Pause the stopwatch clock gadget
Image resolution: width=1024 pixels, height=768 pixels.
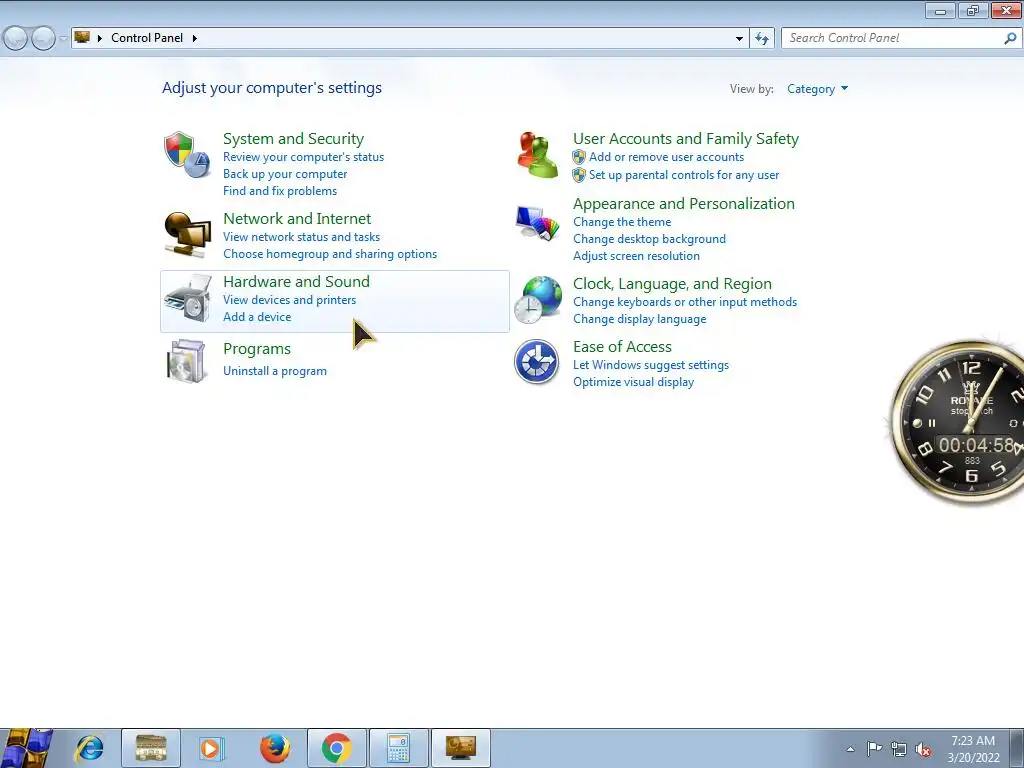point(932,423)
